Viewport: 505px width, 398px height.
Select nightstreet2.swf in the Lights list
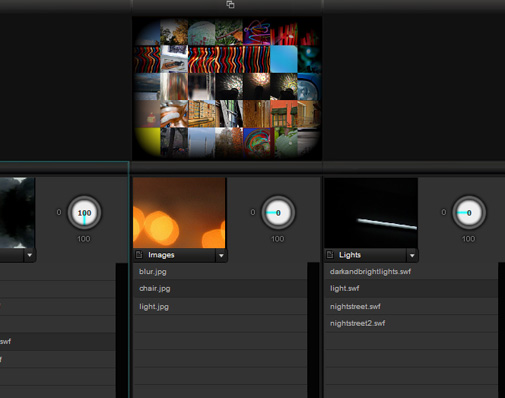[411, 323]
